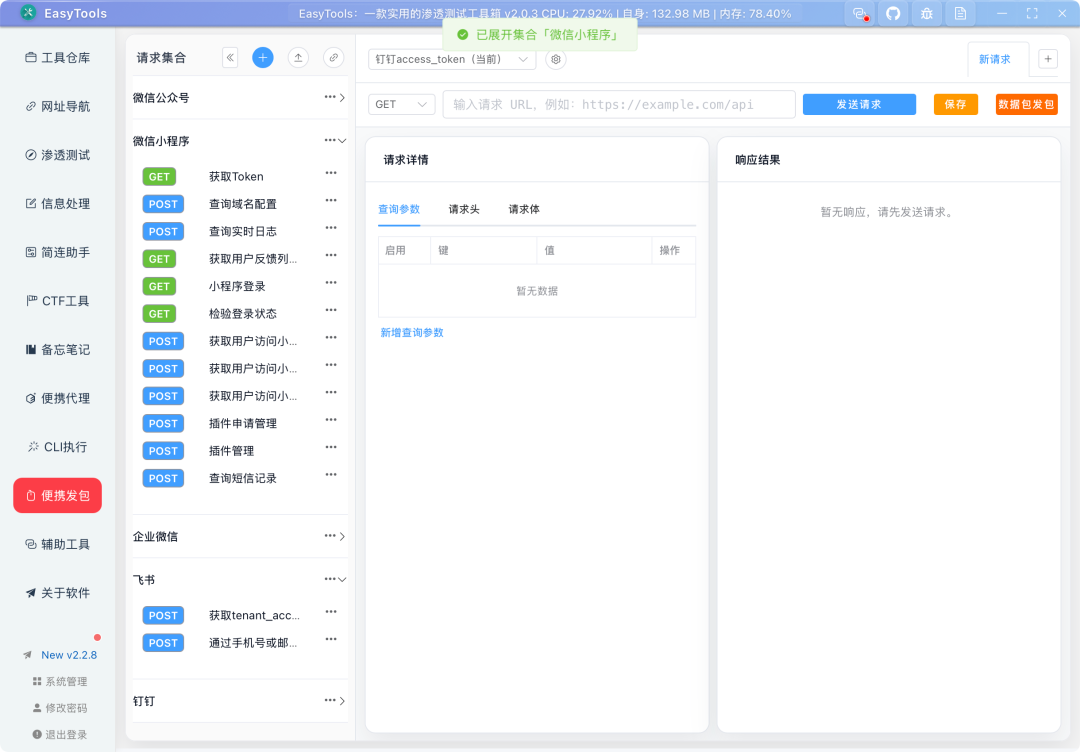
Task: Open 工具仓库 in the sidebar
Action: coord(58,58)
